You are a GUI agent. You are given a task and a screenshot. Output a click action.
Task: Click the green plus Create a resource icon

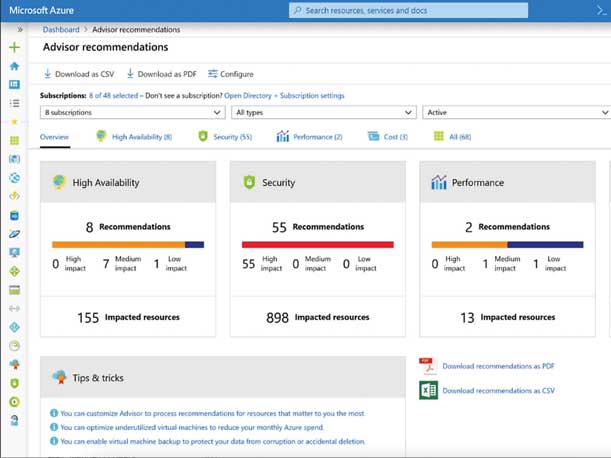pos(14,48)
